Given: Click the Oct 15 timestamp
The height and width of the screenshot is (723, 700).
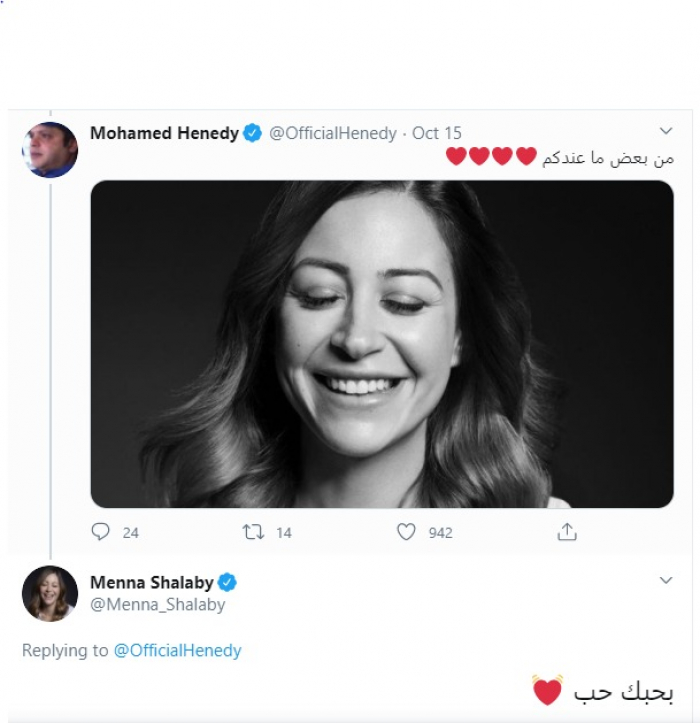Looking at the screenshot, I should click(437, 133).
